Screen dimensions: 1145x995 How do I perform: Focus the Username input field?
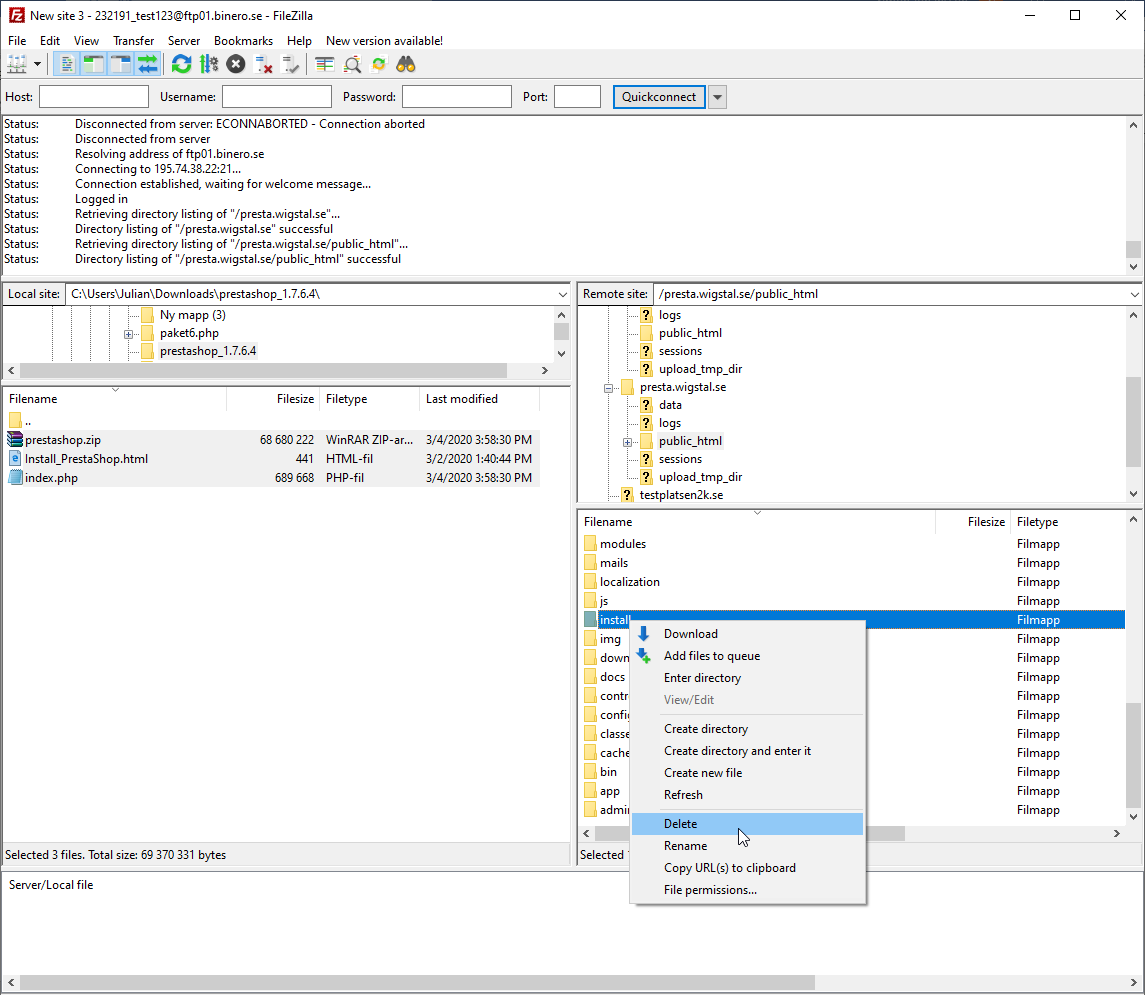(x=277, y=96)
